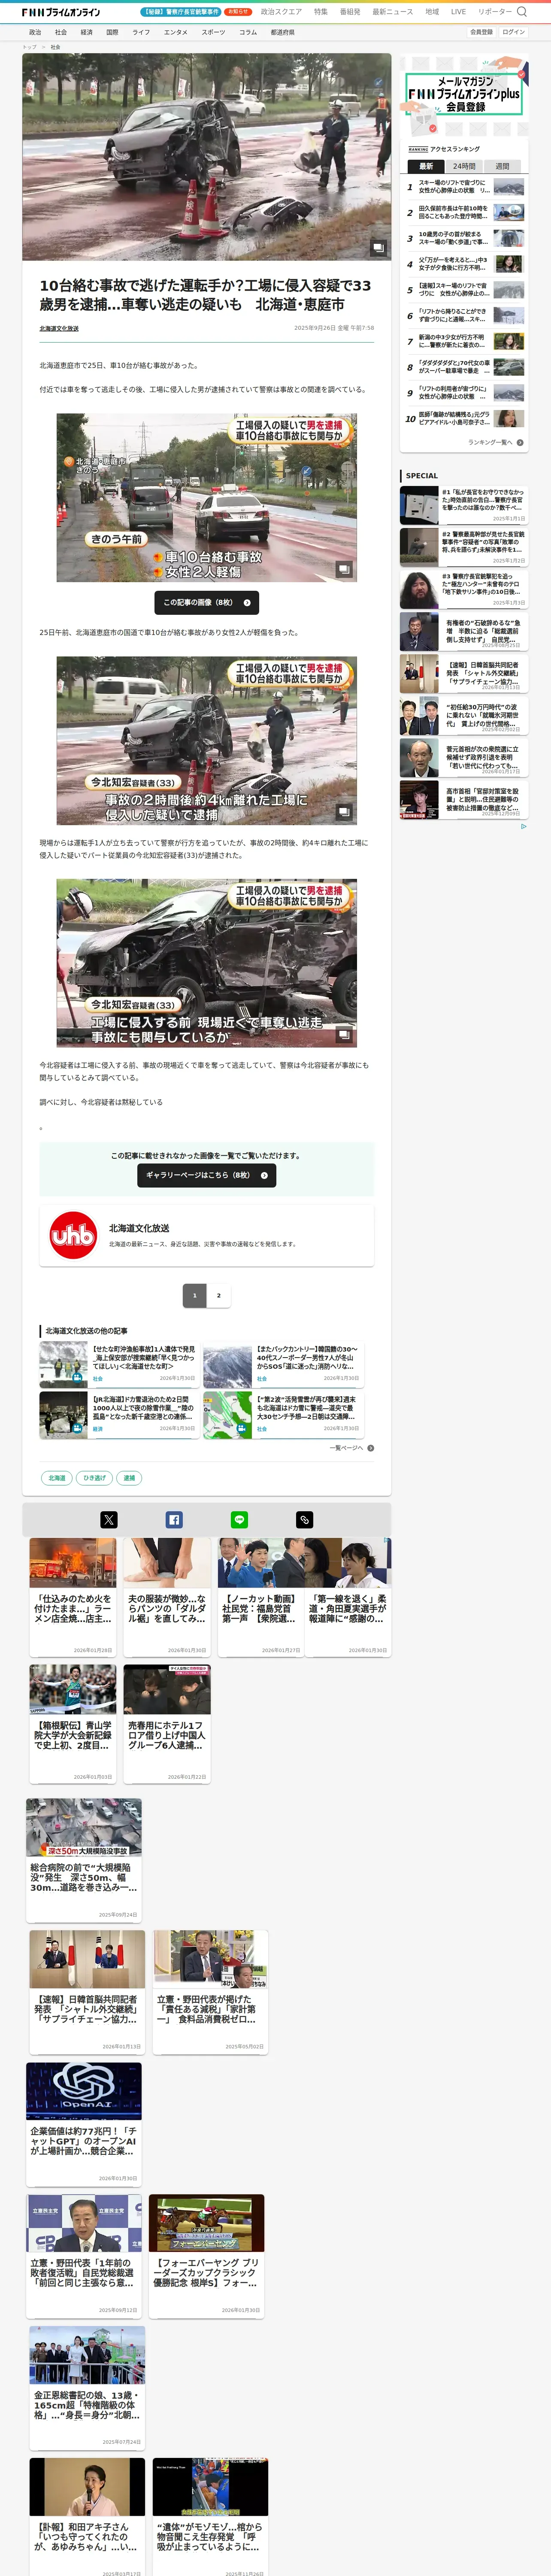The height and width of the screenshot is (2576, 551).
Task: Share article on Facebook
Action: click(174, 1520)
